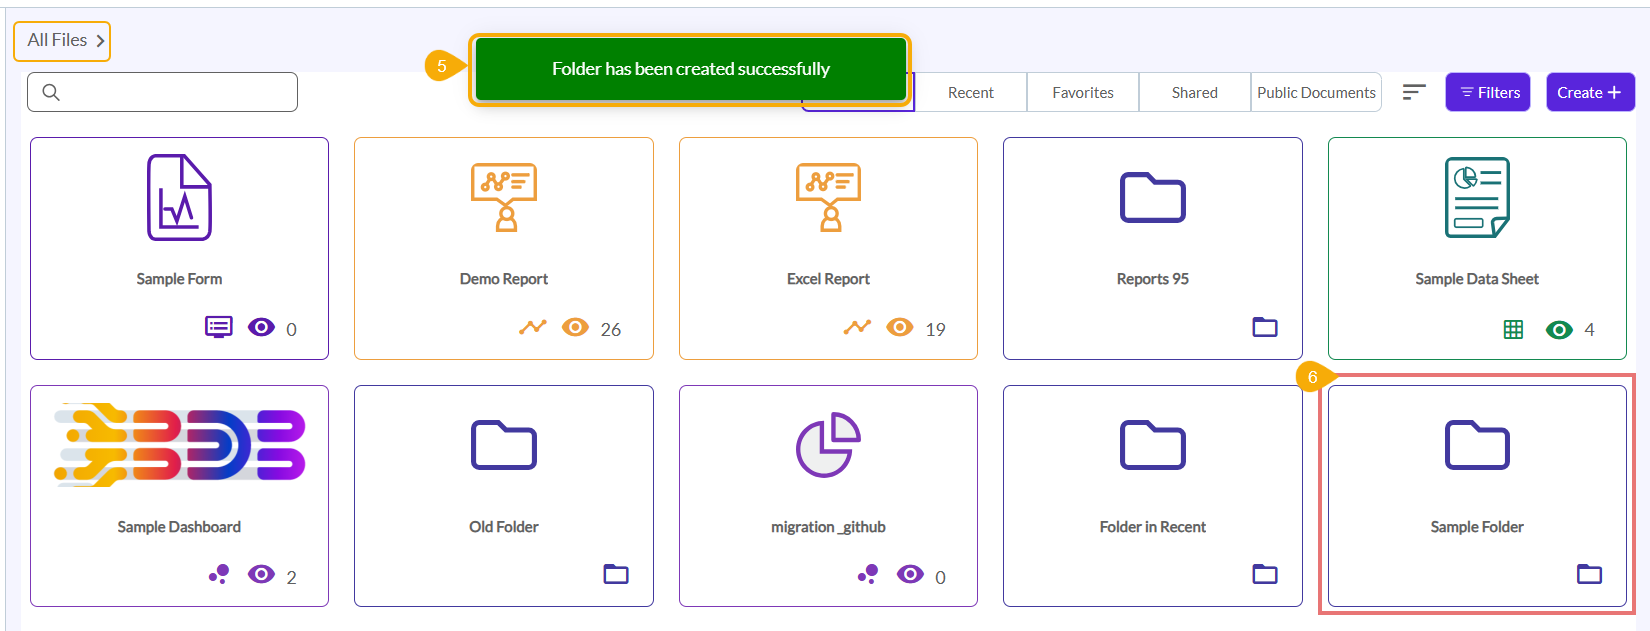Open the Create dropdown menu
The width and height of the screenshot is (1650, 631).
coord(1589,92)
